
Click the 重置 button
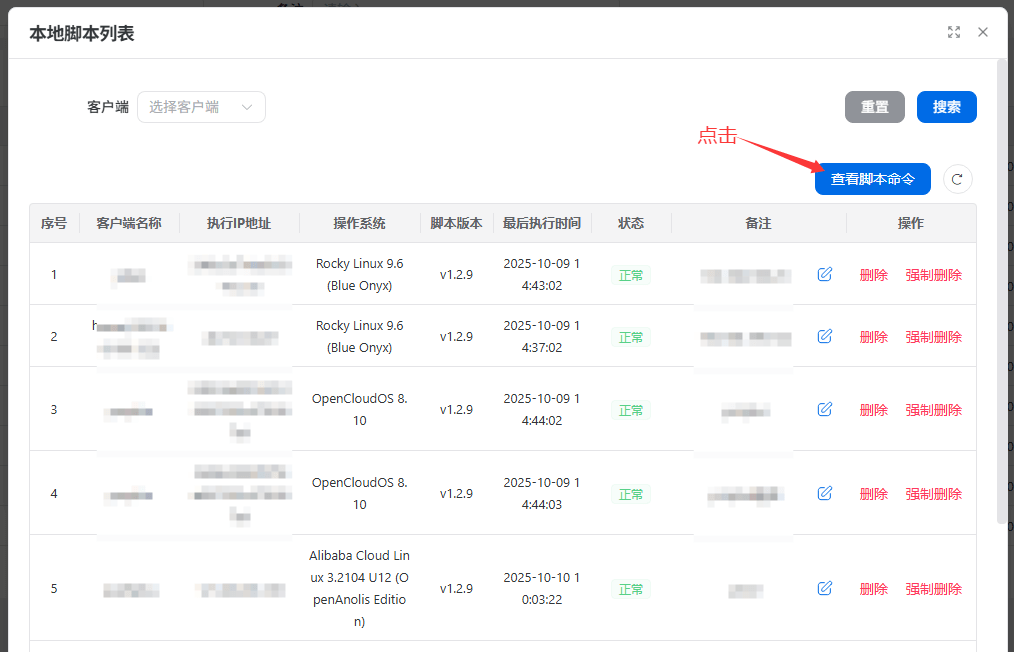874,107
